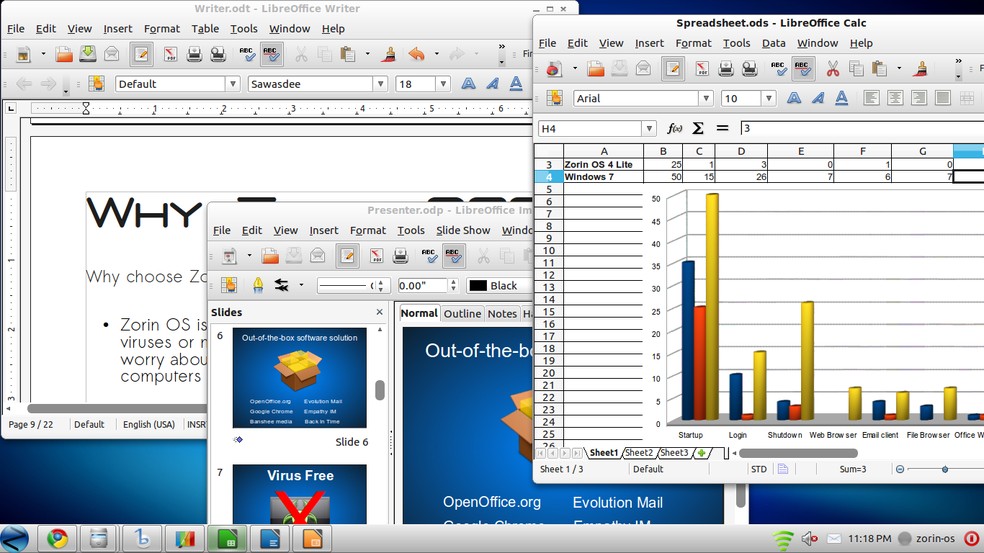Select the Slide 6 thumbnail in Slides panel
Viewport: 984px width, 553px height.
299,378
